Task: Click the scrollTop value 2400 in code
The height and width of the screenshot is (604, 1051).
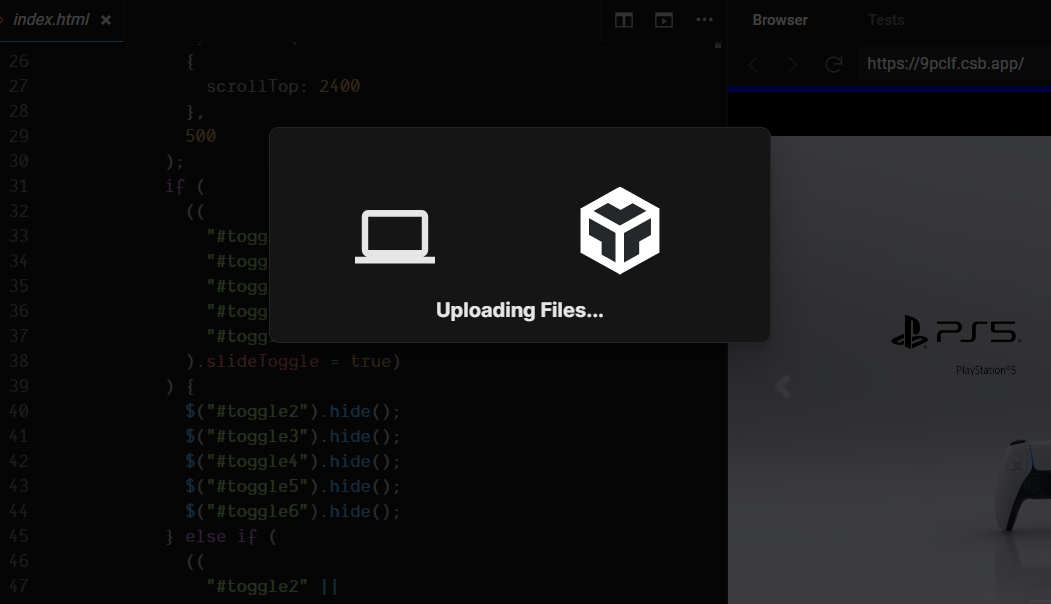Action: 340,86
